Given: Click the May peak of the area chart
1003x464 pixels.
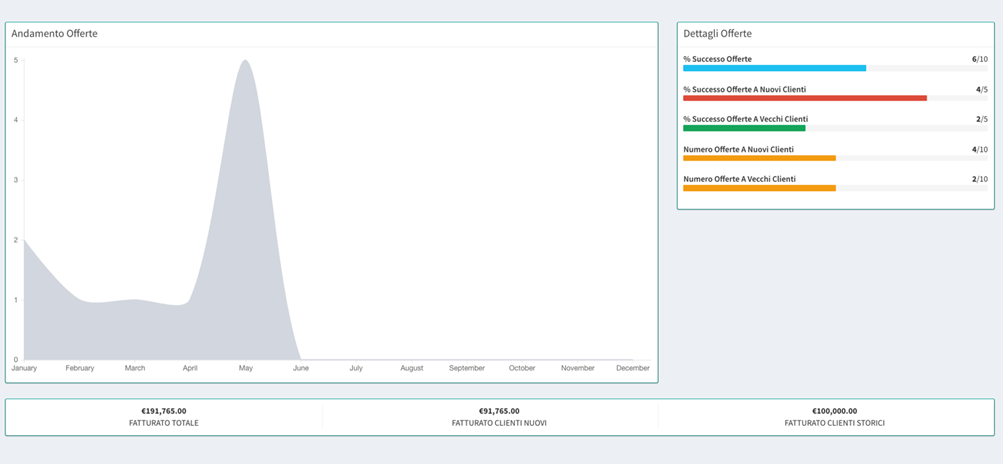Looking at the screenshot, I should [245, 62].
